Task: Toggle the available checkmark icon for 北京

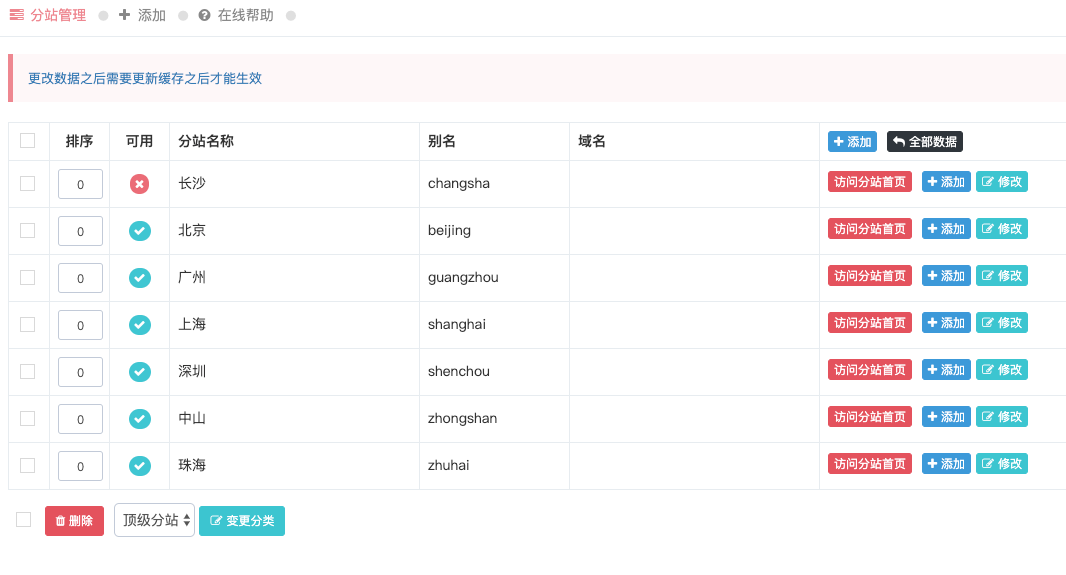Action: (140, 231)
